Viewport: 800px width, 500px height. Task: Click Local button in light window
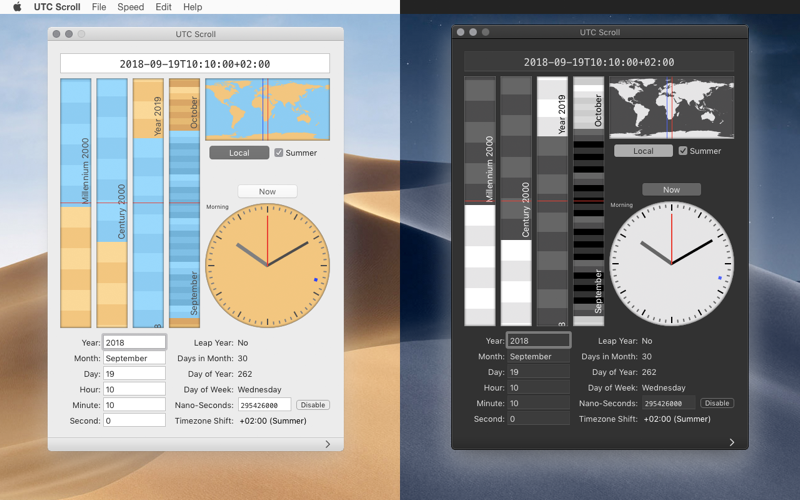[x=239, y=153]
